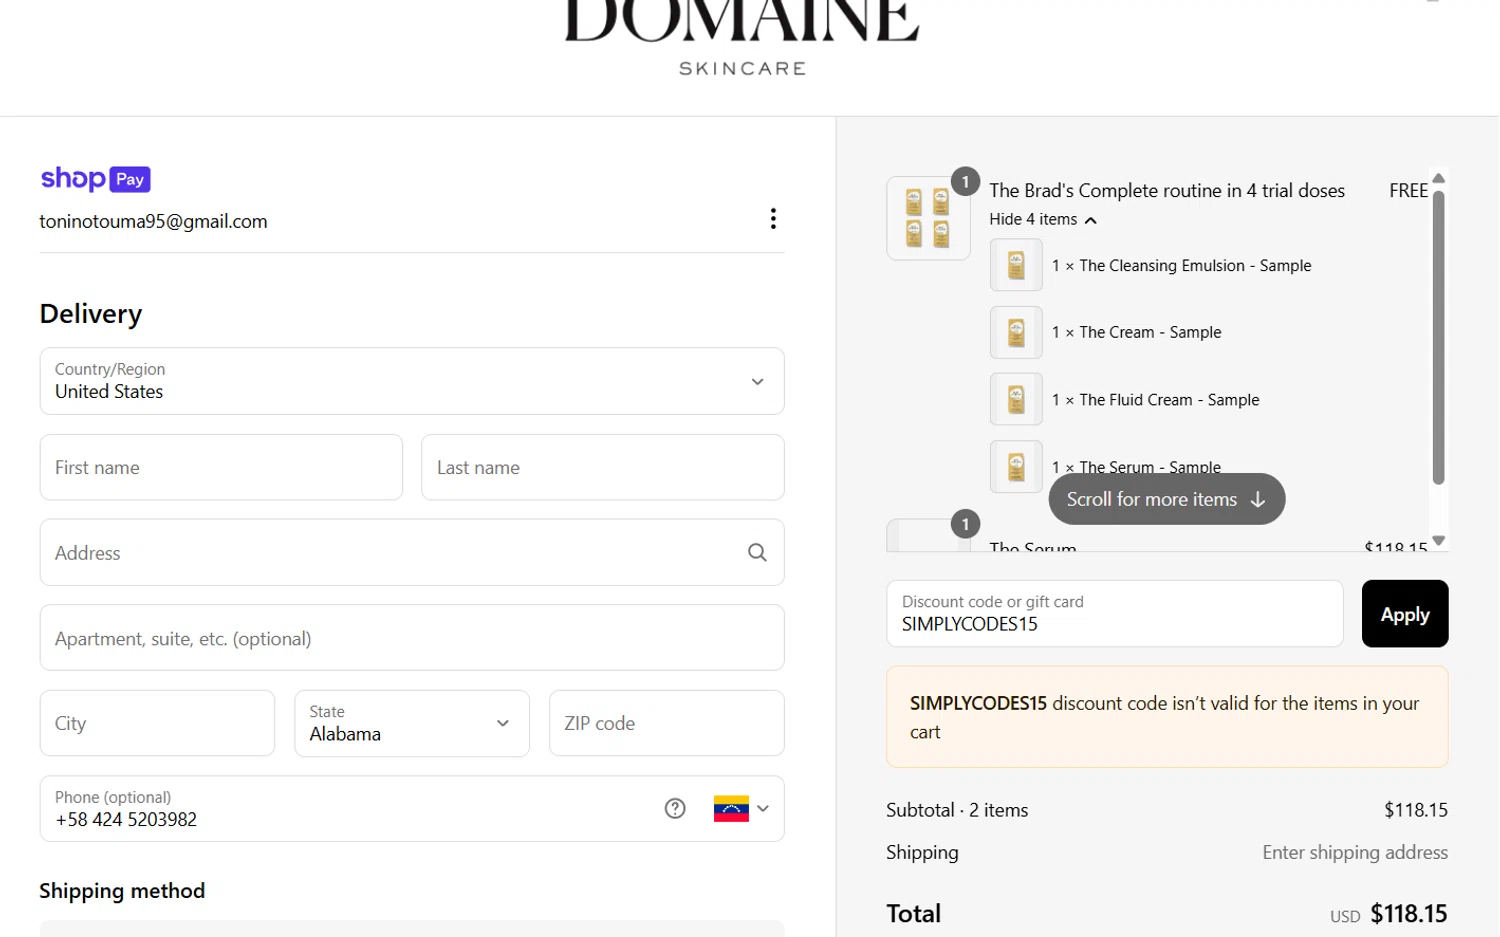Open the Venezuela flag country code selector
Screen dimensions: 1500x937
tap(741, 808)
